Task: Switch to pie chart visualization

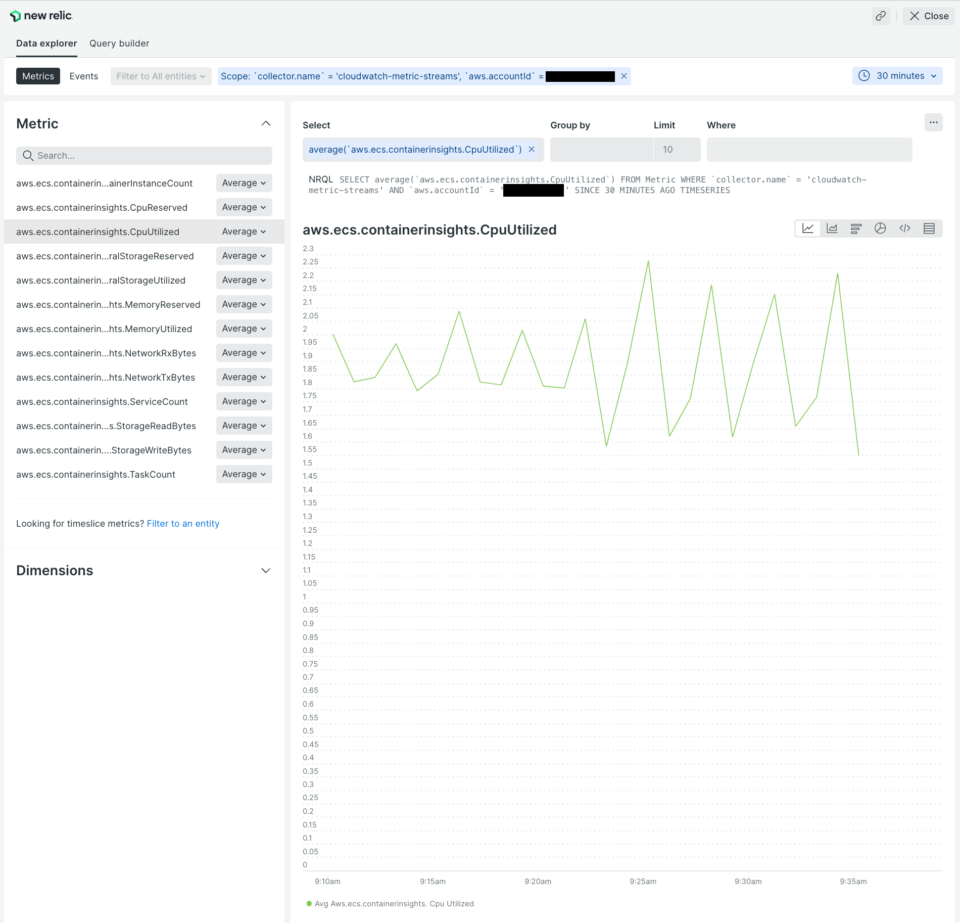Action: (880, 228)
